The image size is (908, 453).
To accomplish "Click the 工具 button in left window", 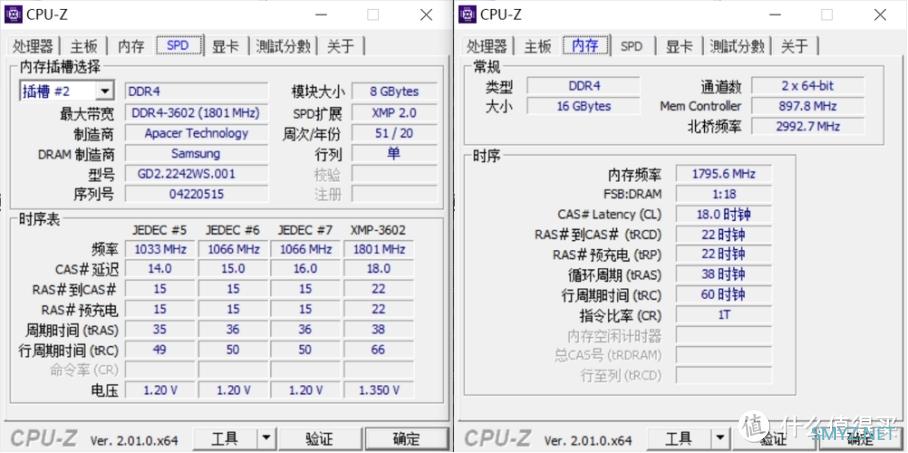I will (225, 439).
